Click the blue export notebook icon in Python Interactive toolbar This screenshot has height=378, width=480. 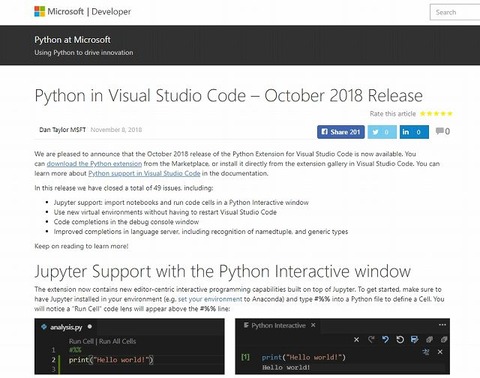click(x=414, y=340)
